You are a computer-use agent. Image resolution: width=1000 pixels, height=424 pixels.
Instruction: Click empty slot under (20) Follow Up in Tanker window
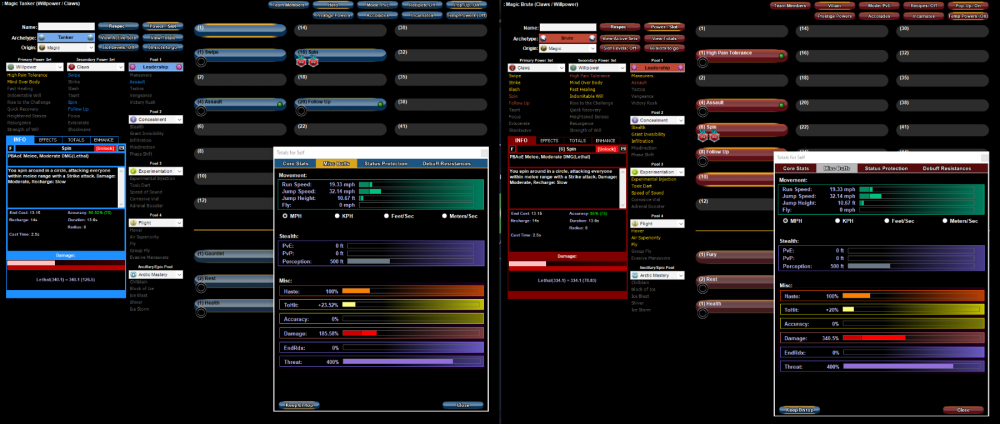(302, 111)
